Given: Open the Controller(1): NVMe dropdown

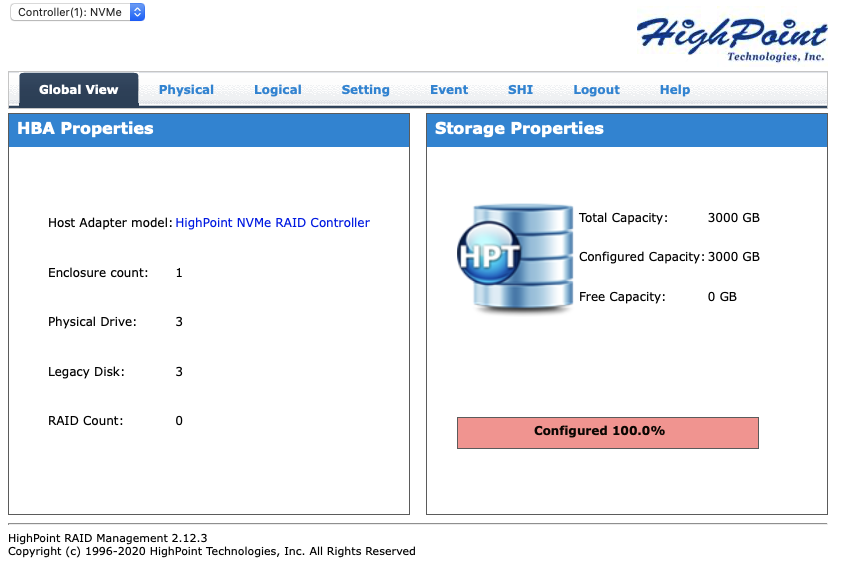Looking at the screenshot, I should coord(77,12).
